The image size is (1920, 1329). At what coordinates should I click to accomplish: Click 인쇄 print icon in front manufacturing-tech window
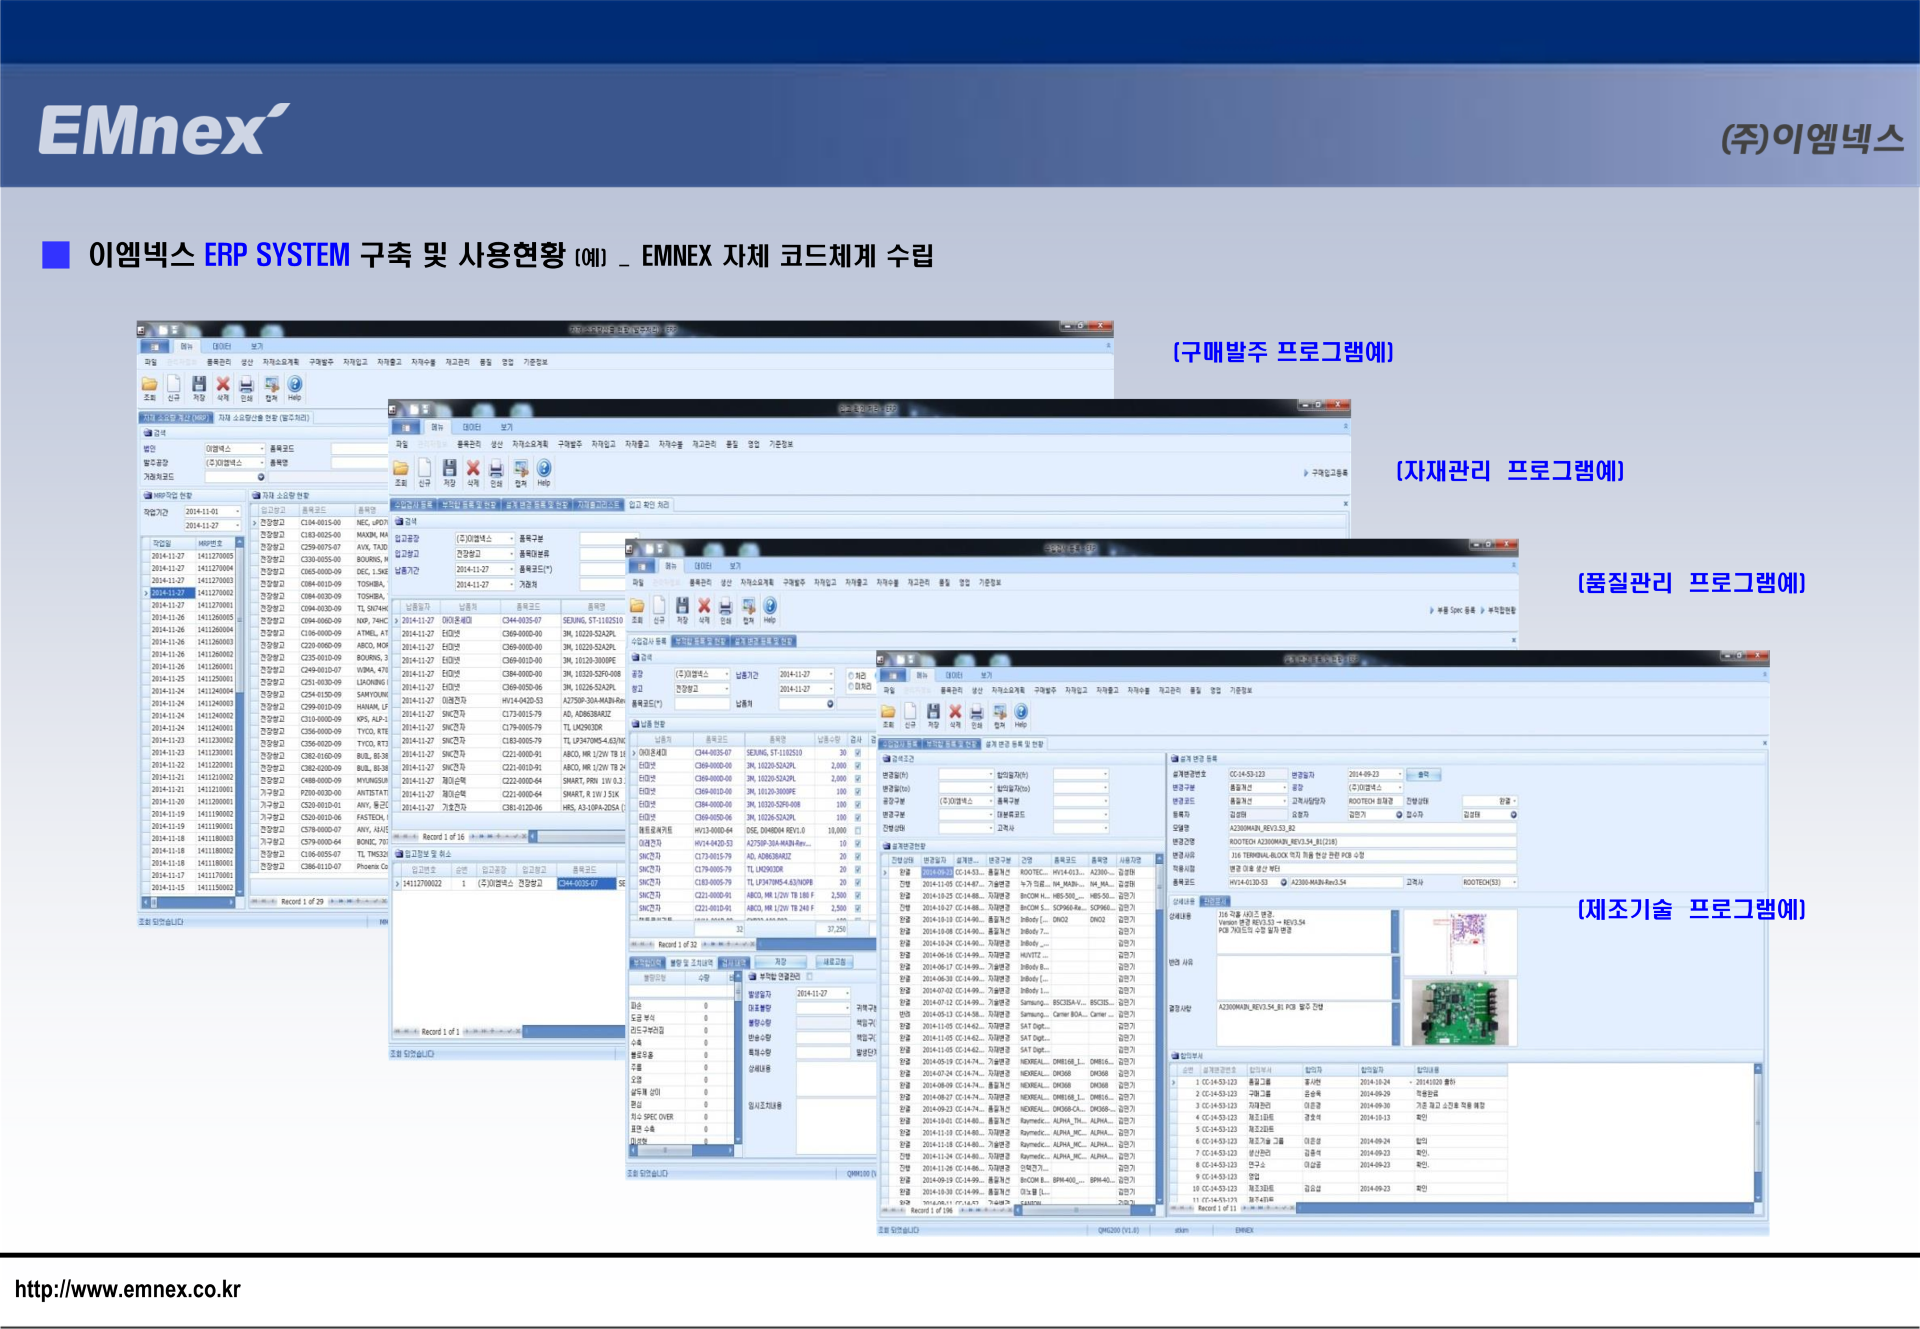(x=977, y=712)
